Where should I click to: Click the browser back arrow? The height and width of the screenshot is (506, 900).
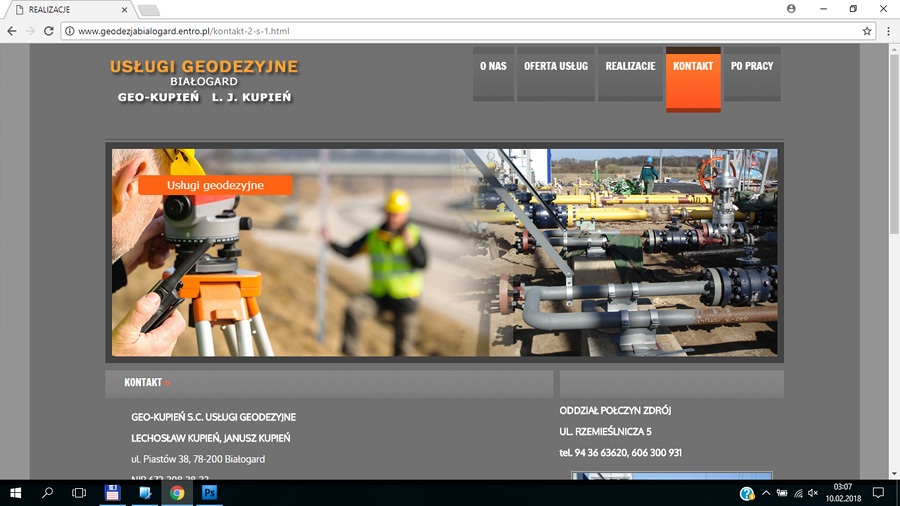click(12, 31)
